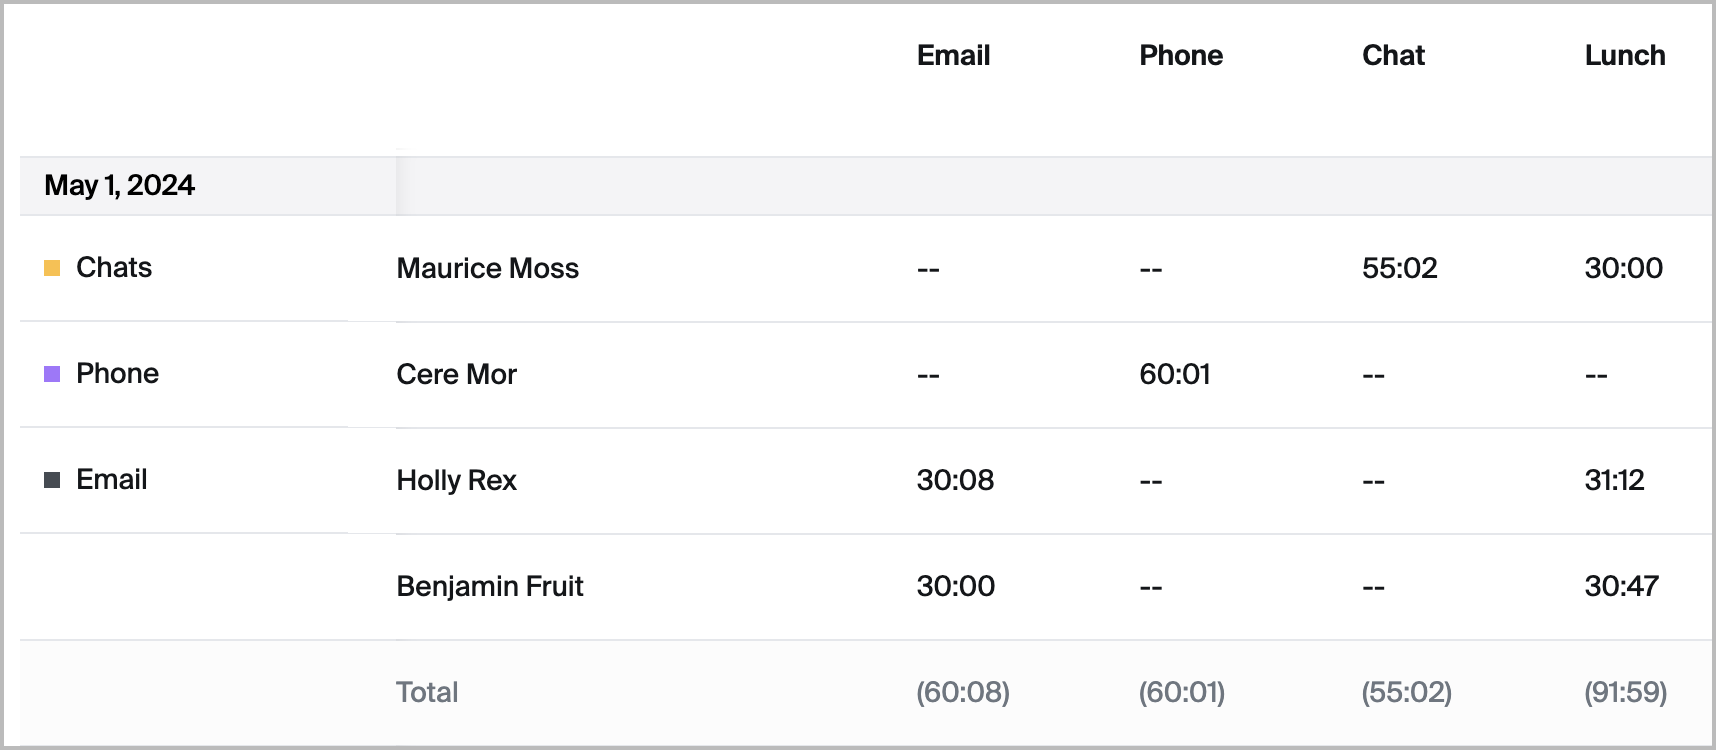This screenshot has width=1716, height=750.
Task: Click Maurice Moss chat time 55:02
Action: click(x=1399, y=268)
